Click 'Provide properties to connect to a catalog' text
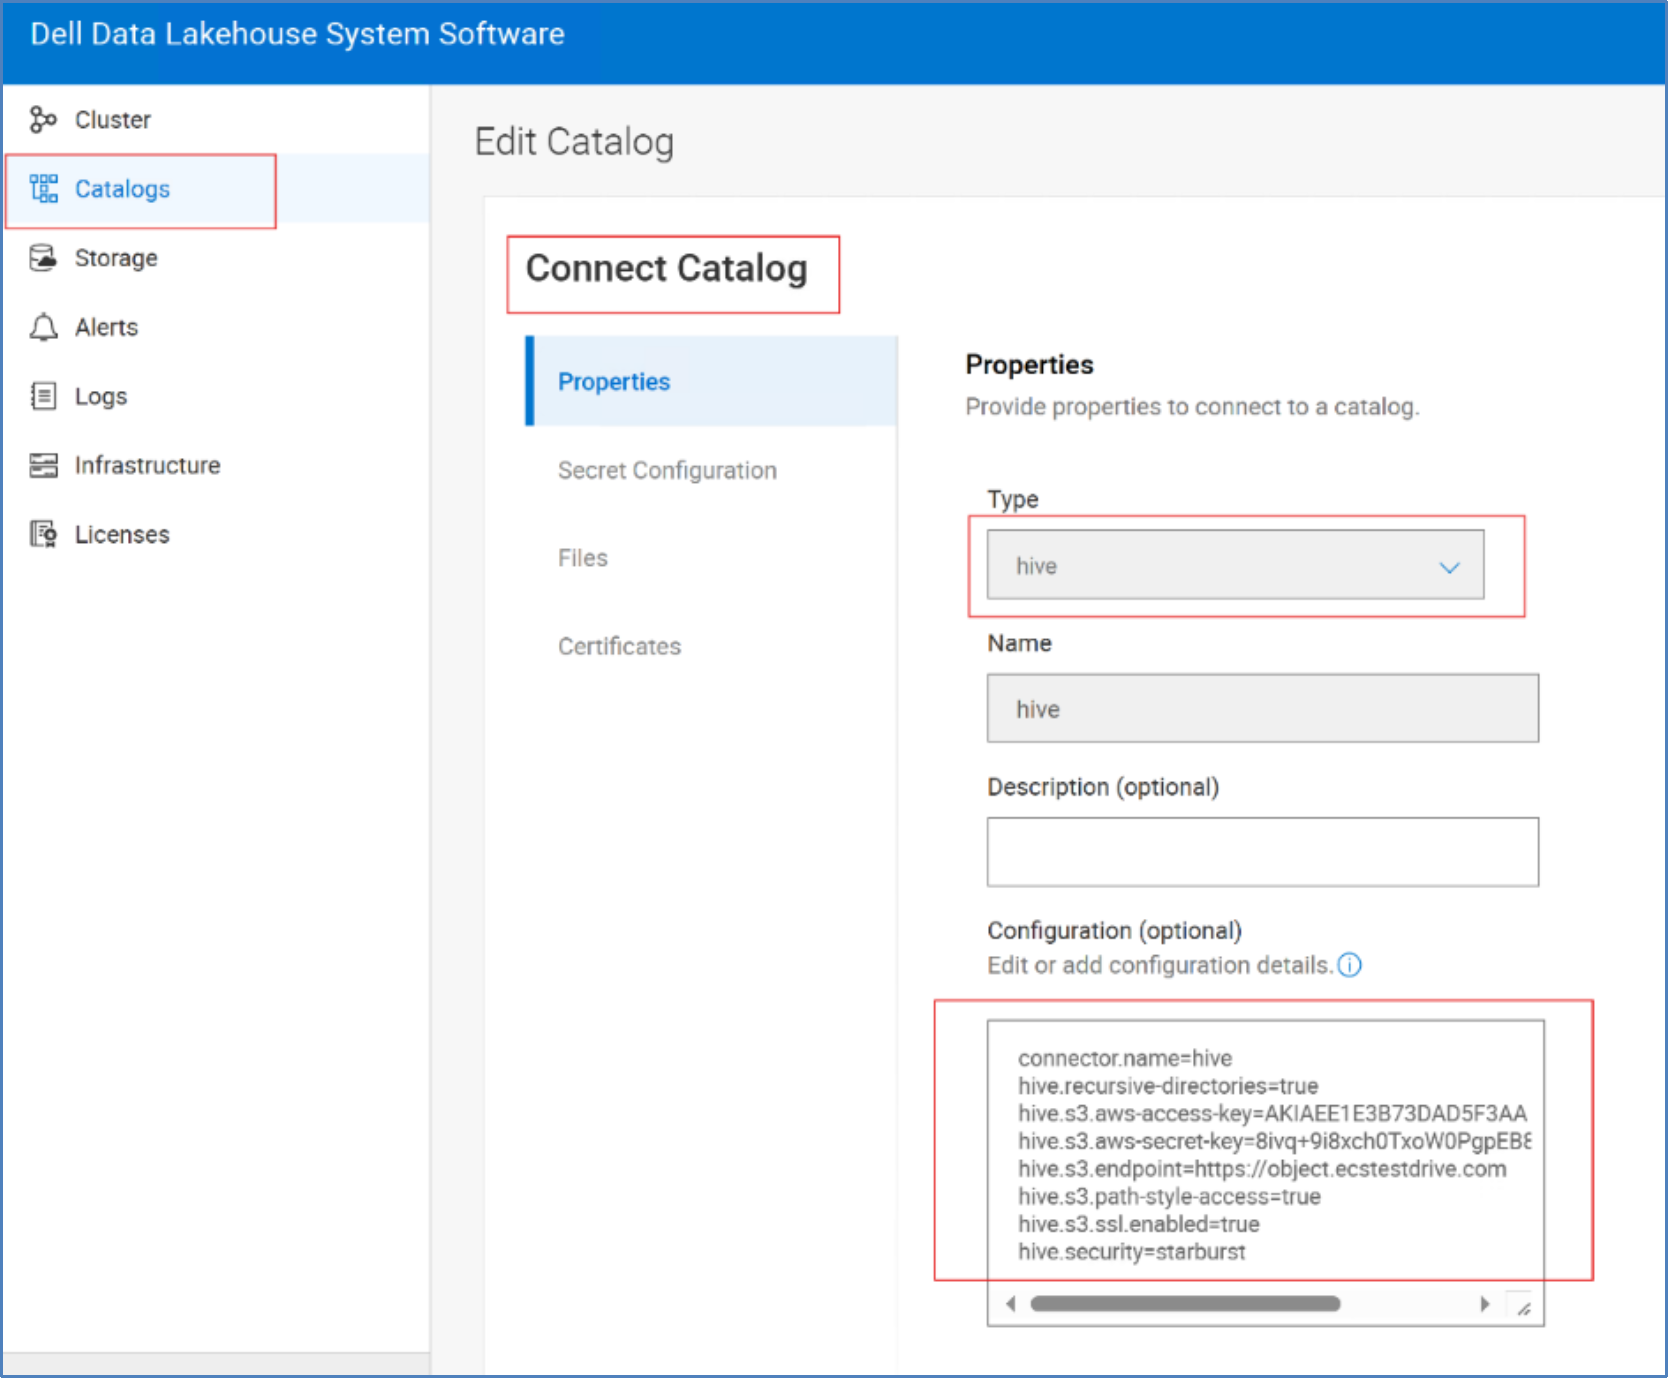Screen dimensions: 1669x1378 pyautogui.click(x=1192, y=407)
